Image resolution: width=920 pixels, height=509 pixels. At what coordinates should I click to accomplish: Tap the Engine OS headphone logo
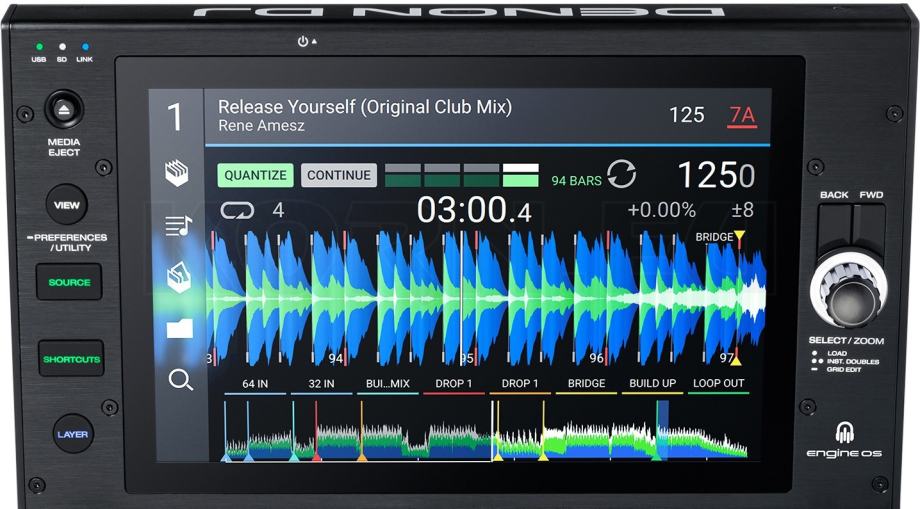tap(844, 433)
